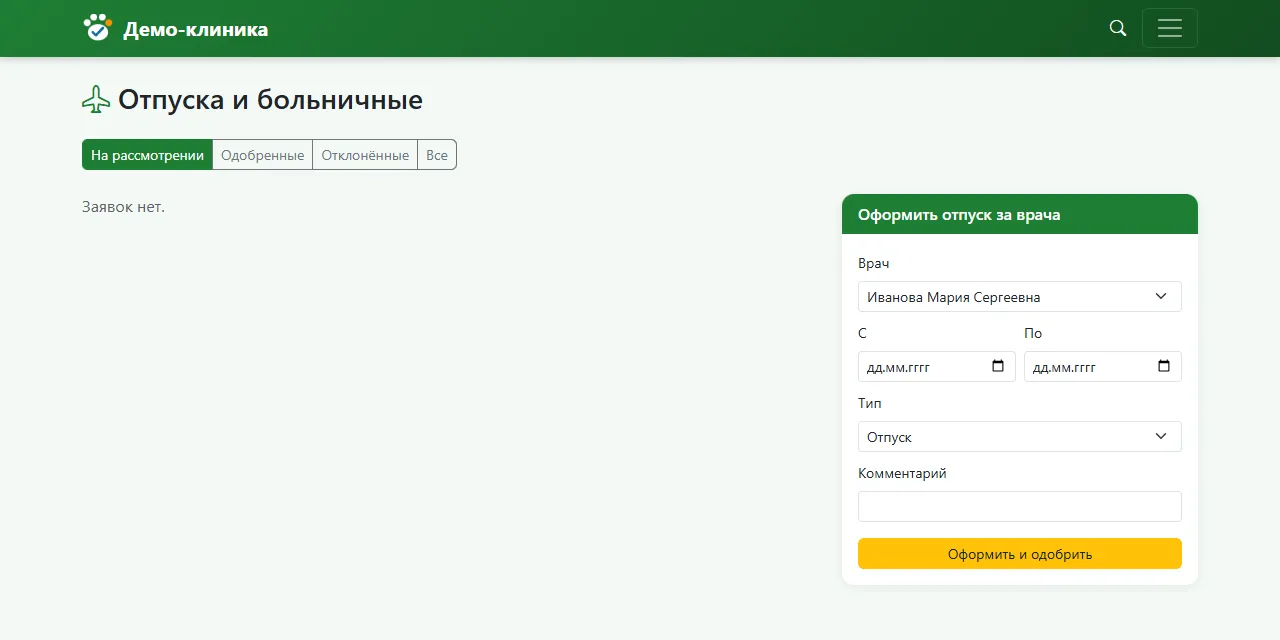The height and width of the screenshot is (640, 1280).
Task: Click the Заявок нет. text
Action: [123, 207]
